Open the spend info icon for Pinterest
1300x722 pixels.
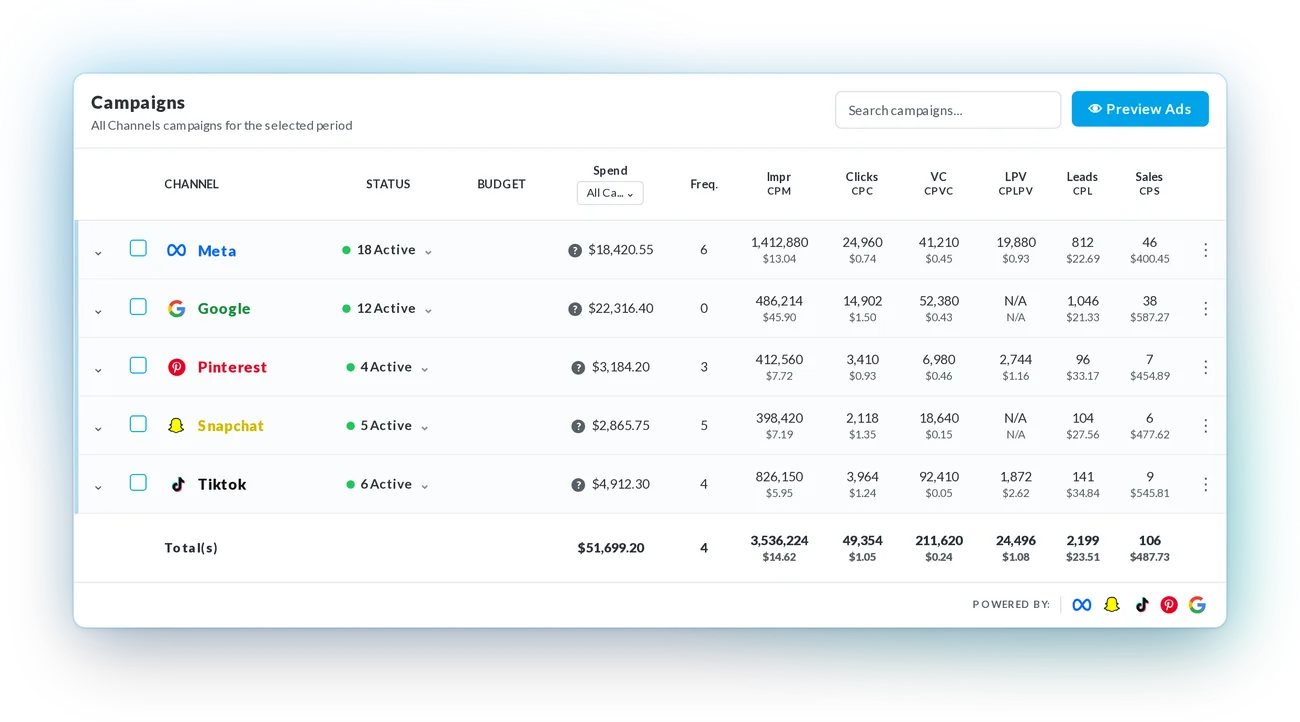tap(578, 368)
